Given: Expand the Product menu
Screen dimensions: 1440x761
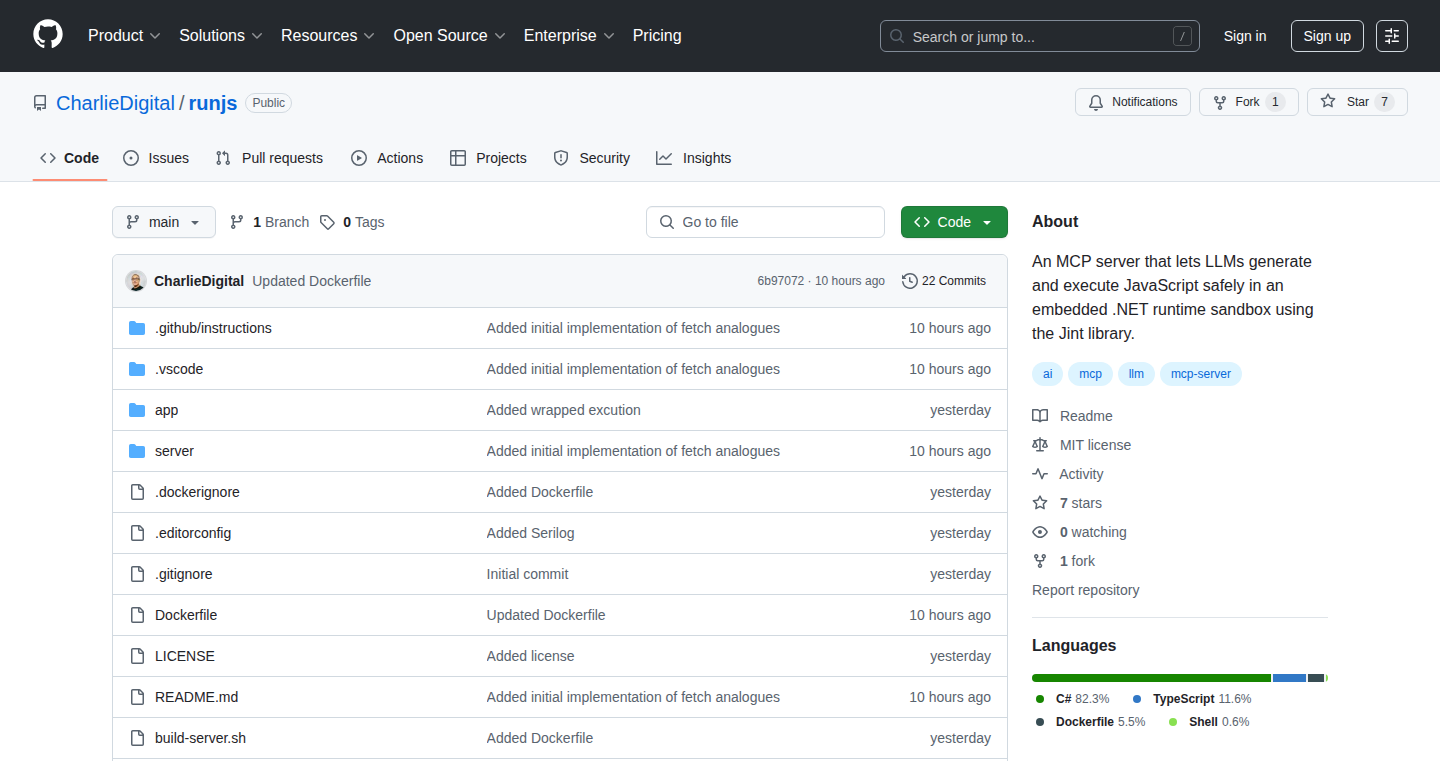Looking at the screenshot, I should click(x=124, y=36).
